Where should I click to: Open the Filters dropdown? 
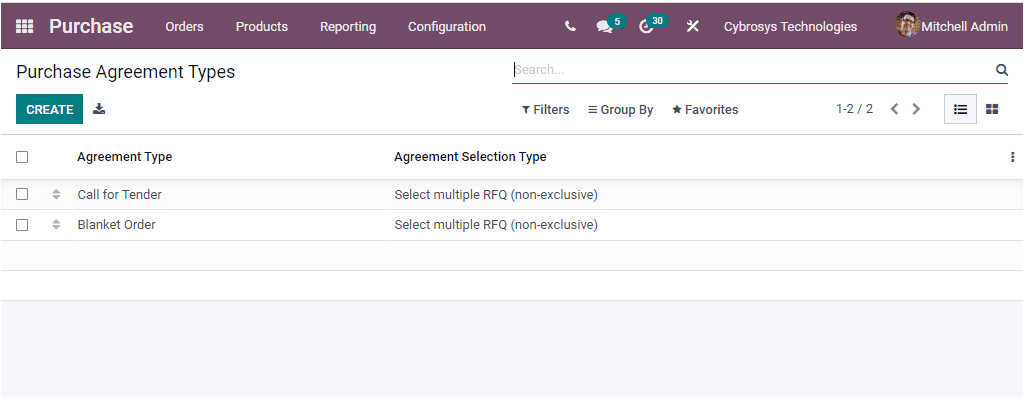pos(545,110)
